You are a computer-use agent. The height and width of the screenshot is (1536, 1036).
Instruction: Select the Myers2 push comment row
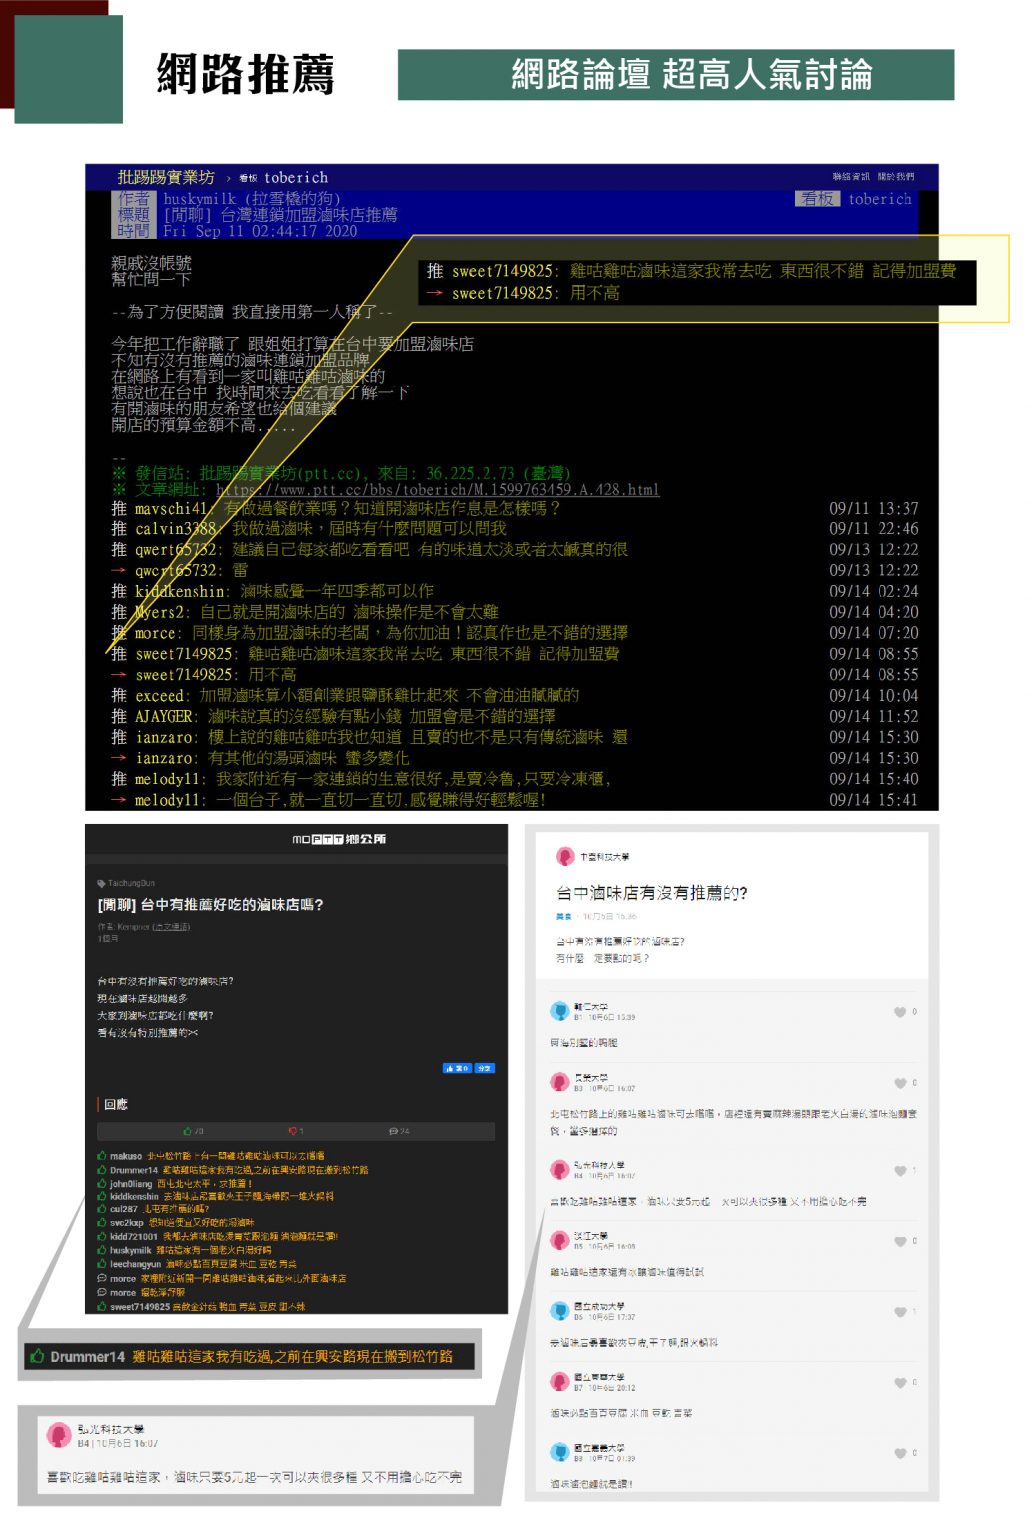pos(515,612)
